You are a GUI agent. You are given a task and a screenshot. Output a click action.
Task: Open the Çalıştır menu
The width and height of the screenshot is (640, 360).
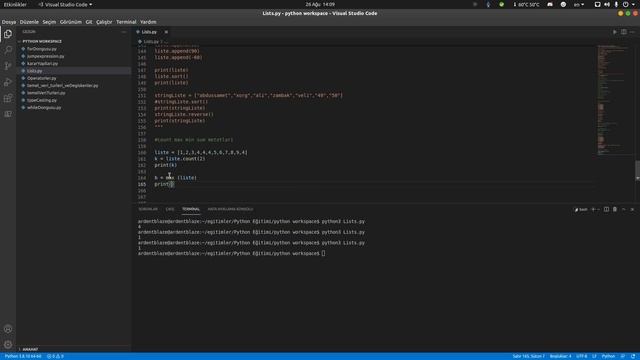pyautogui.click(x=104, y=22)
